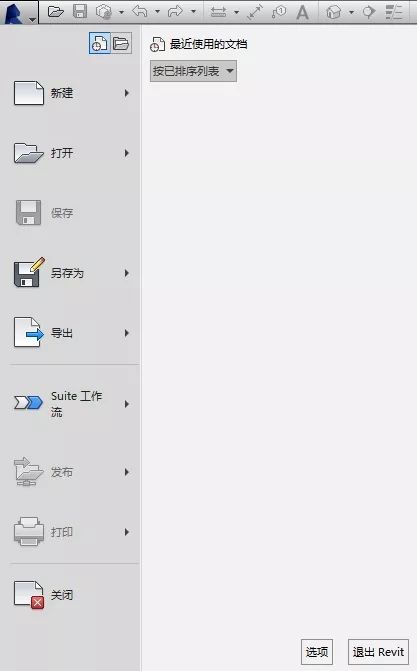Click the Open folder icon in quick access toolbar
The image size is (417, 671).
click(x=56, y=12)
